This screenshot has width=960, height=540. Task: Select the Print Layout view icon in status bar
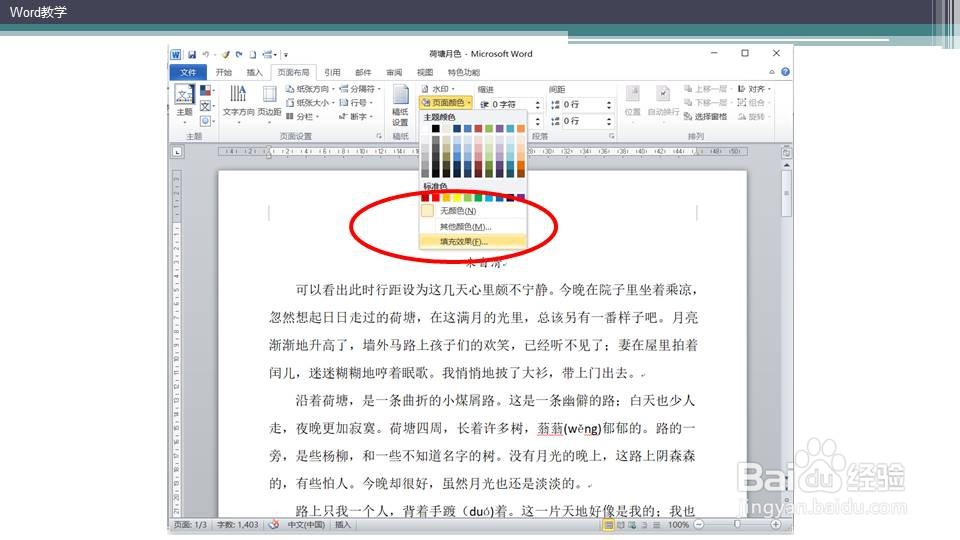pyautogui.click(x=609, y=525)
